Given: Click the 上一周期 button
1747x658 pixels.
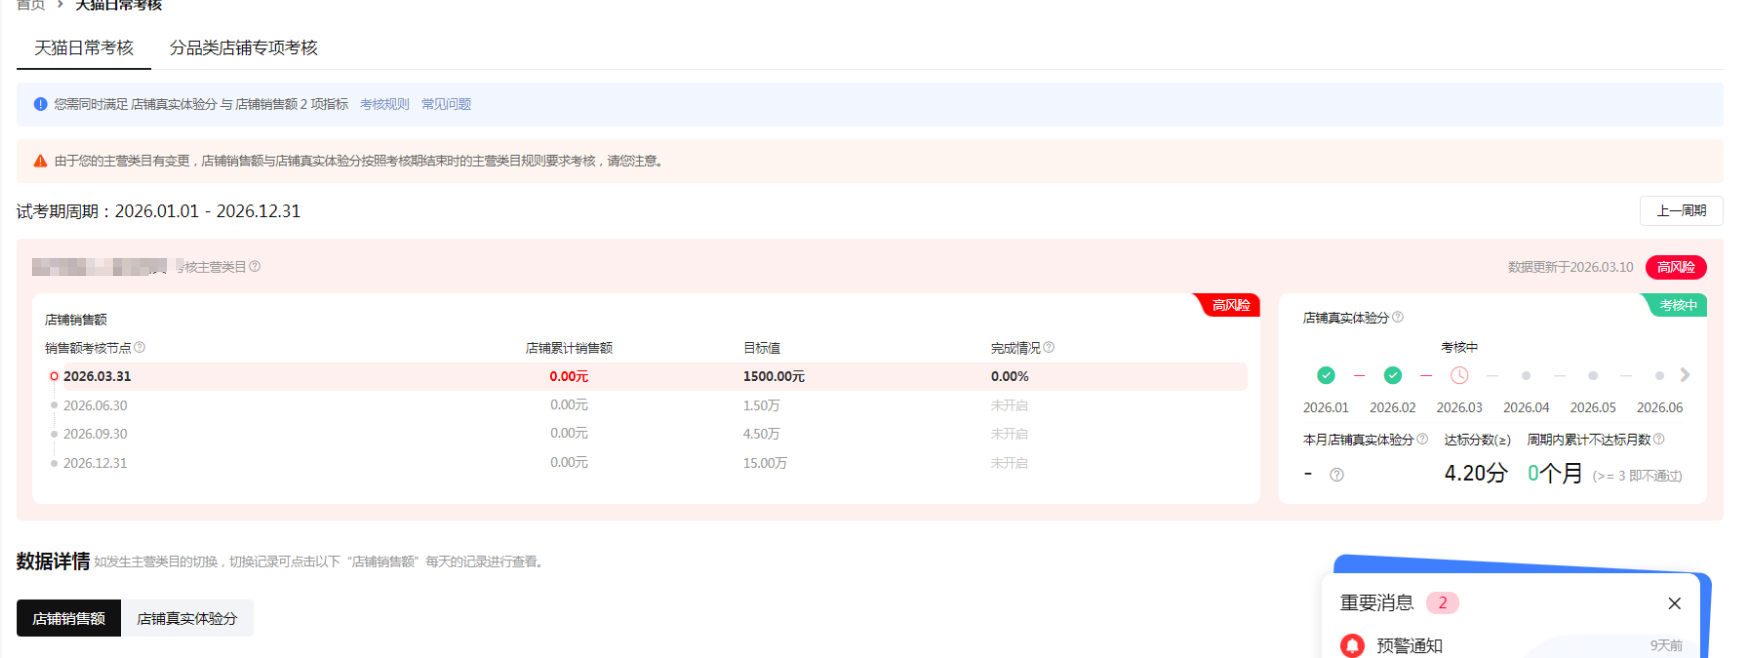Looking at the screenshot, I should 1681,211.
